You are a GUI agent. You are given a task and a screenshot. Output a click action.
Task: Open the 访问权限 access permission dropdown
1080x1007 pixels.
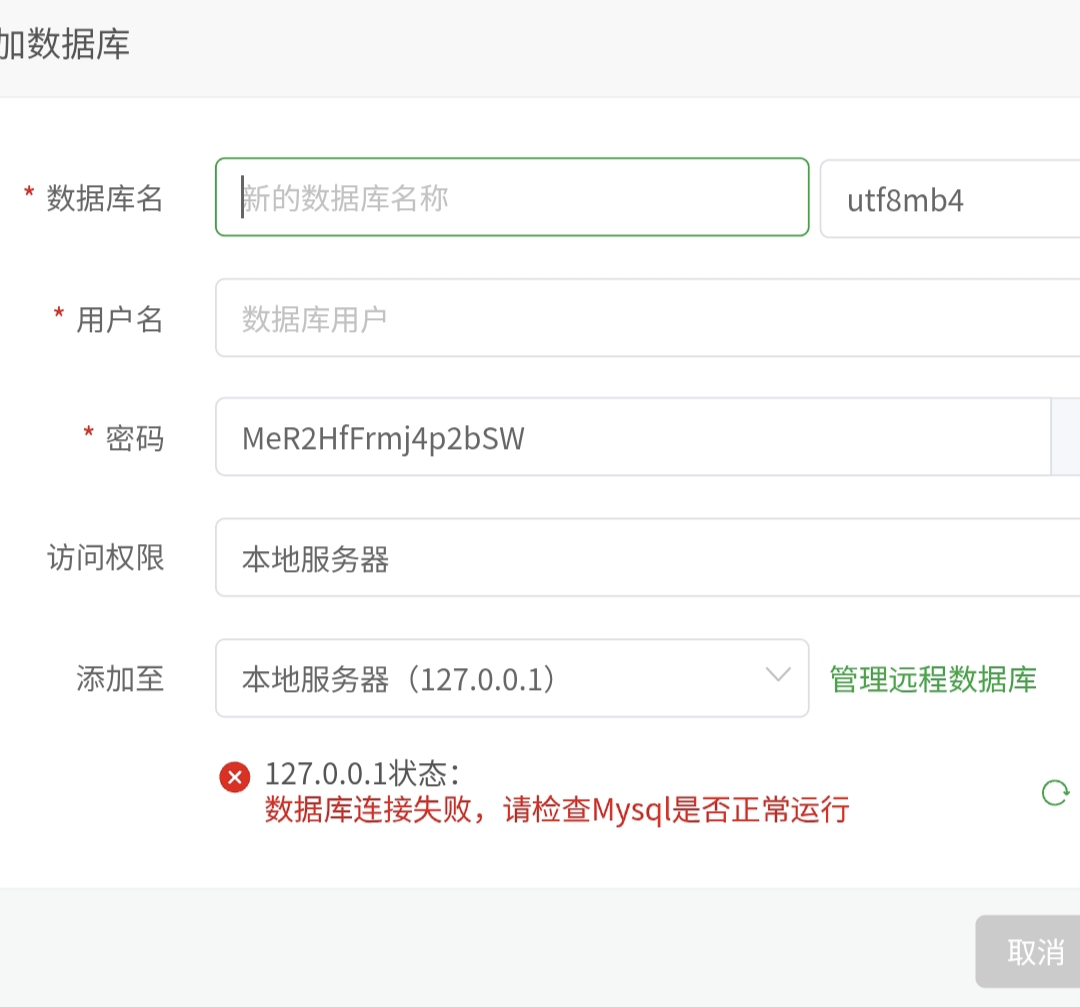pos(647,558)
